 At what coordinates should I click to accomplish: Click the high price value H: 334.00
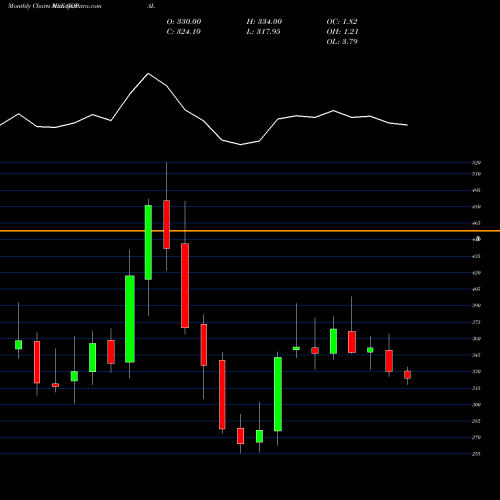pos(264,22)
